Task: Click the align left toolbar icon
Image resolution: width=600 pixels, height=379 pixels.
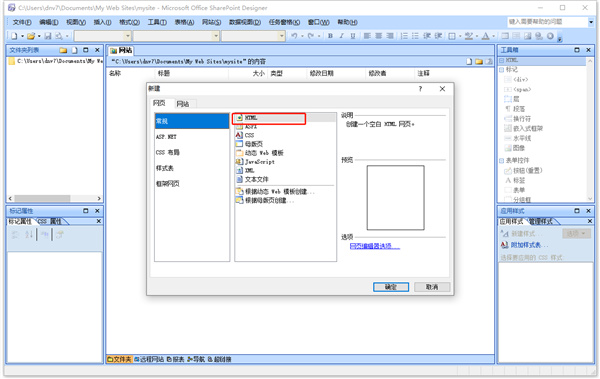Action: pos(367,36)
